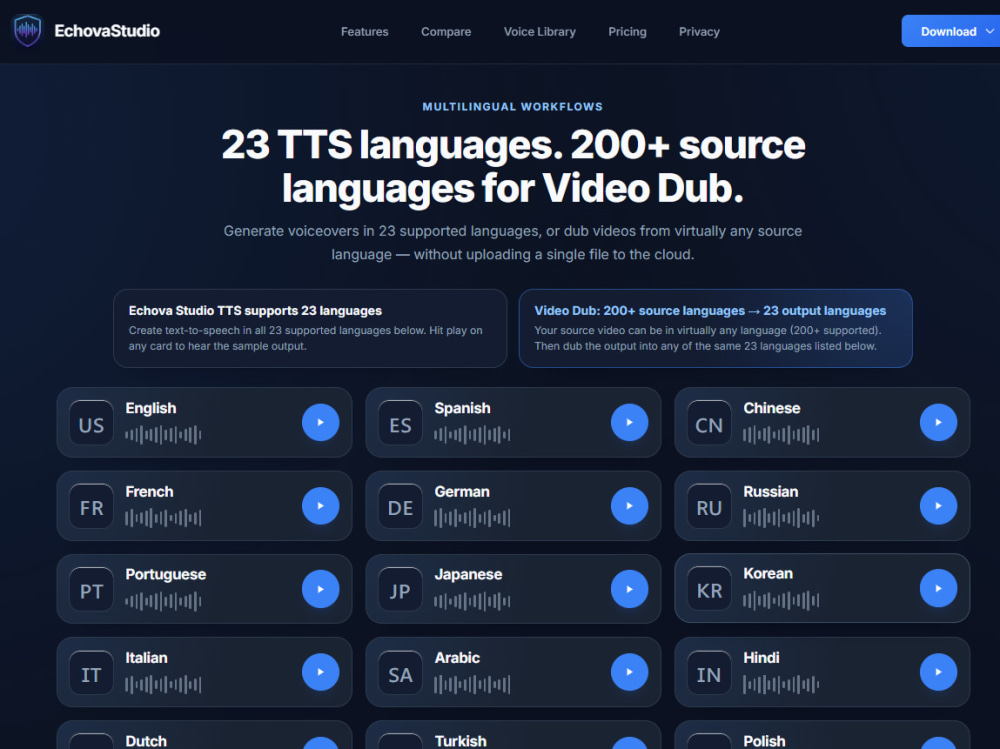Click the EchovaStudio shield logo icon
The height and width of the screenshot is (749, 1000).
pyautogui.click(x=27, y=31)
